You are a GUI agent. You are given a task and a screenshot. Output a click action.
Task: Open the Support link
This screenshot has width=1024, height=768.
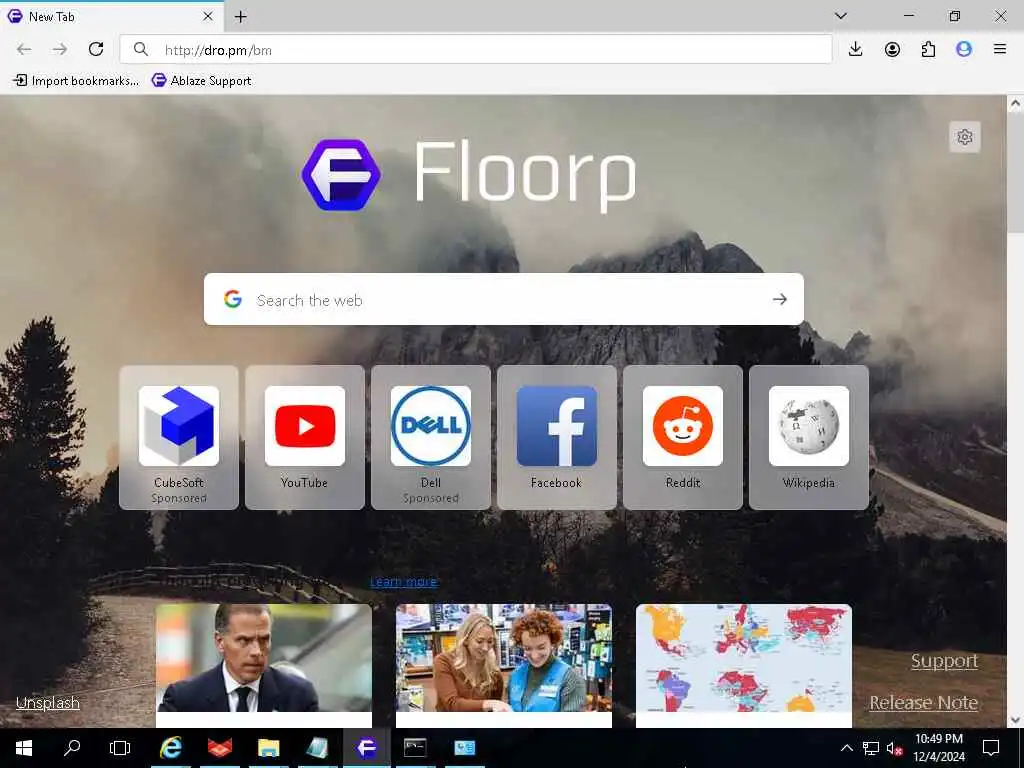click(944, 661)
